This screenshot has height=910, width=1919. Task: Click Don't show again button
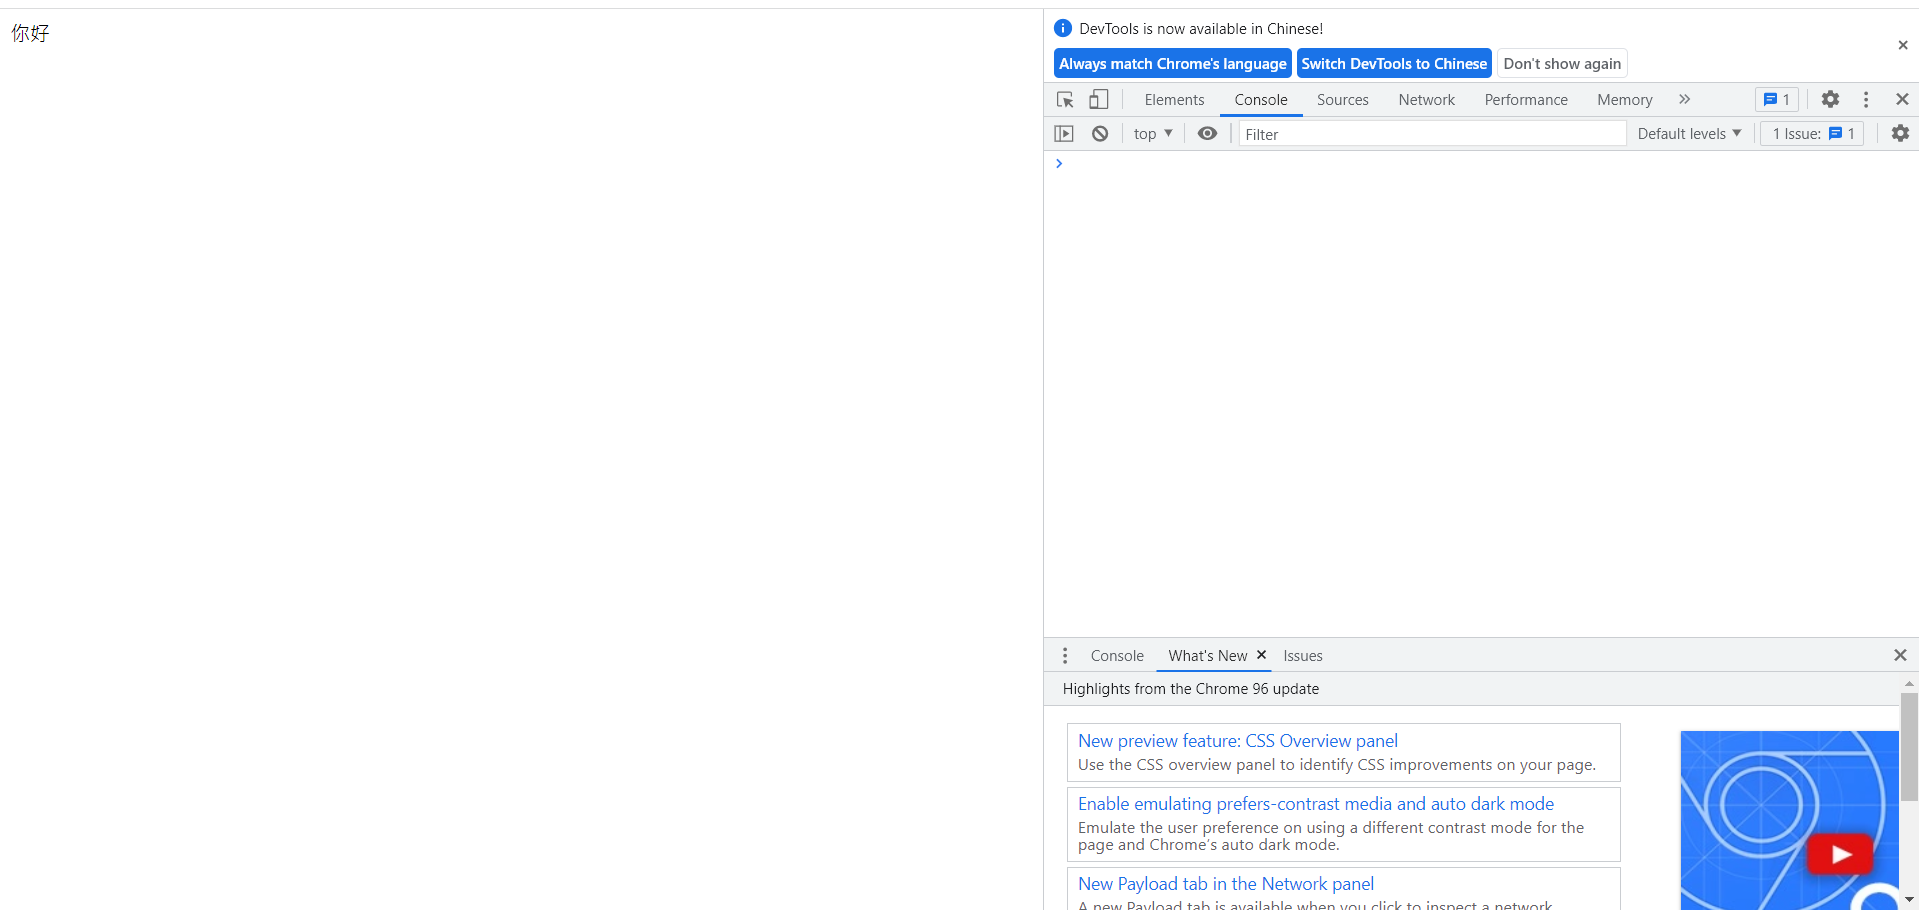pyautogui.click(x=1562, y=64)
